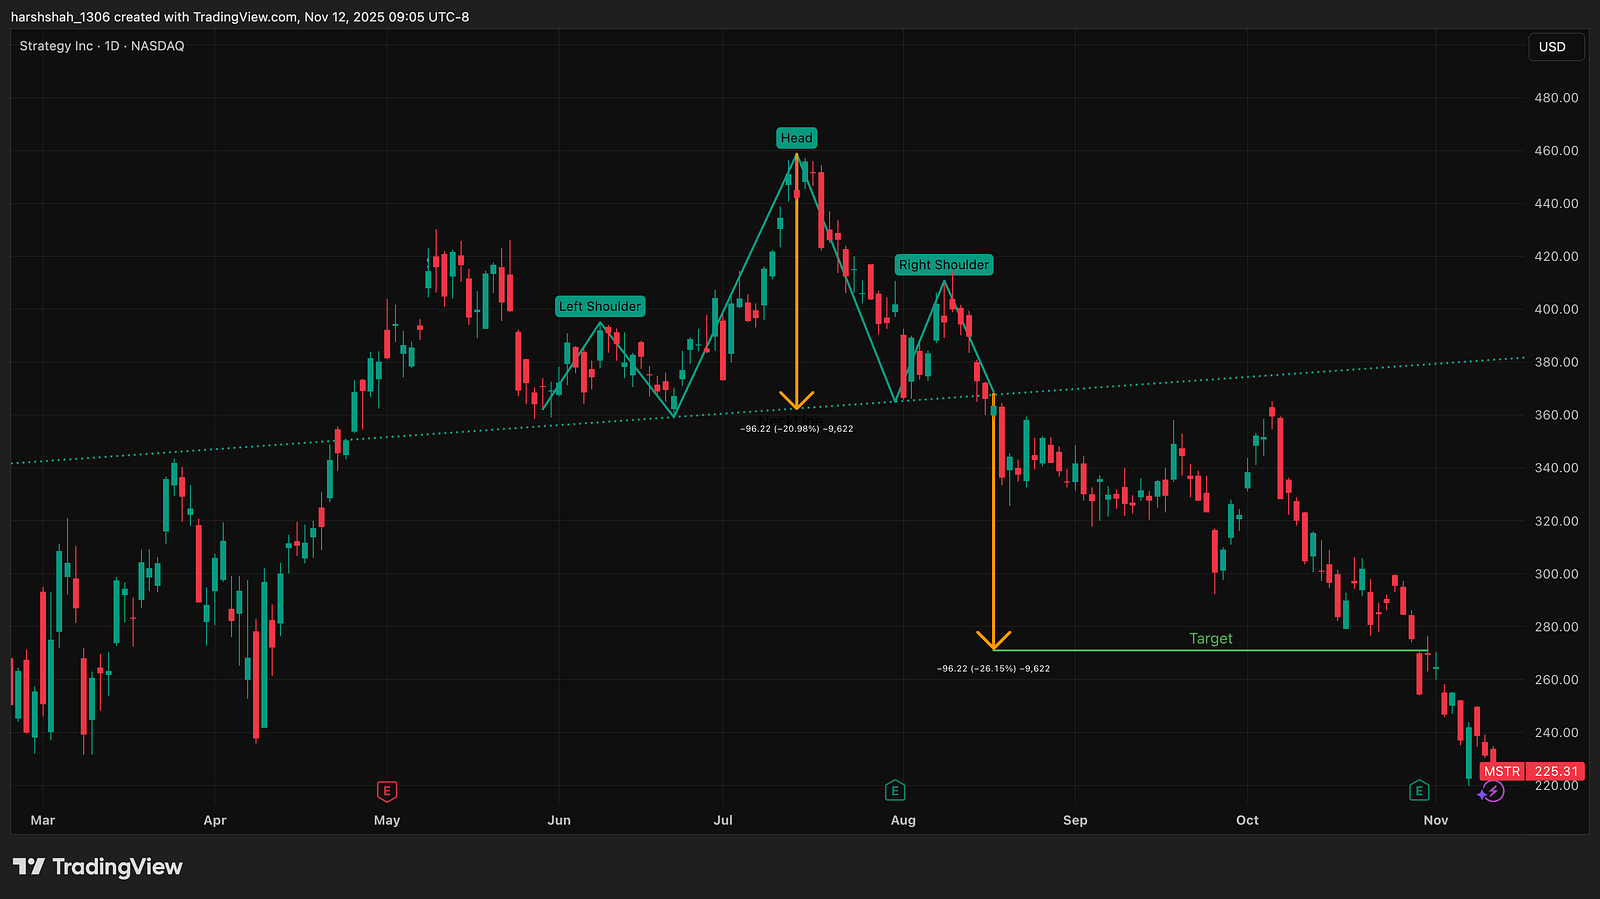Click the Sep label on time axis

pos(1075,821)
